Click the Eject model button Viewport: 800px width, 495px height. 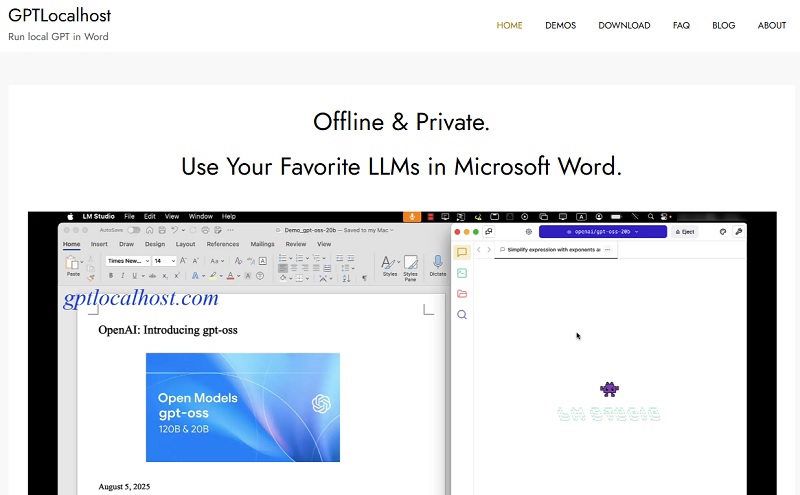pos(685,231)
